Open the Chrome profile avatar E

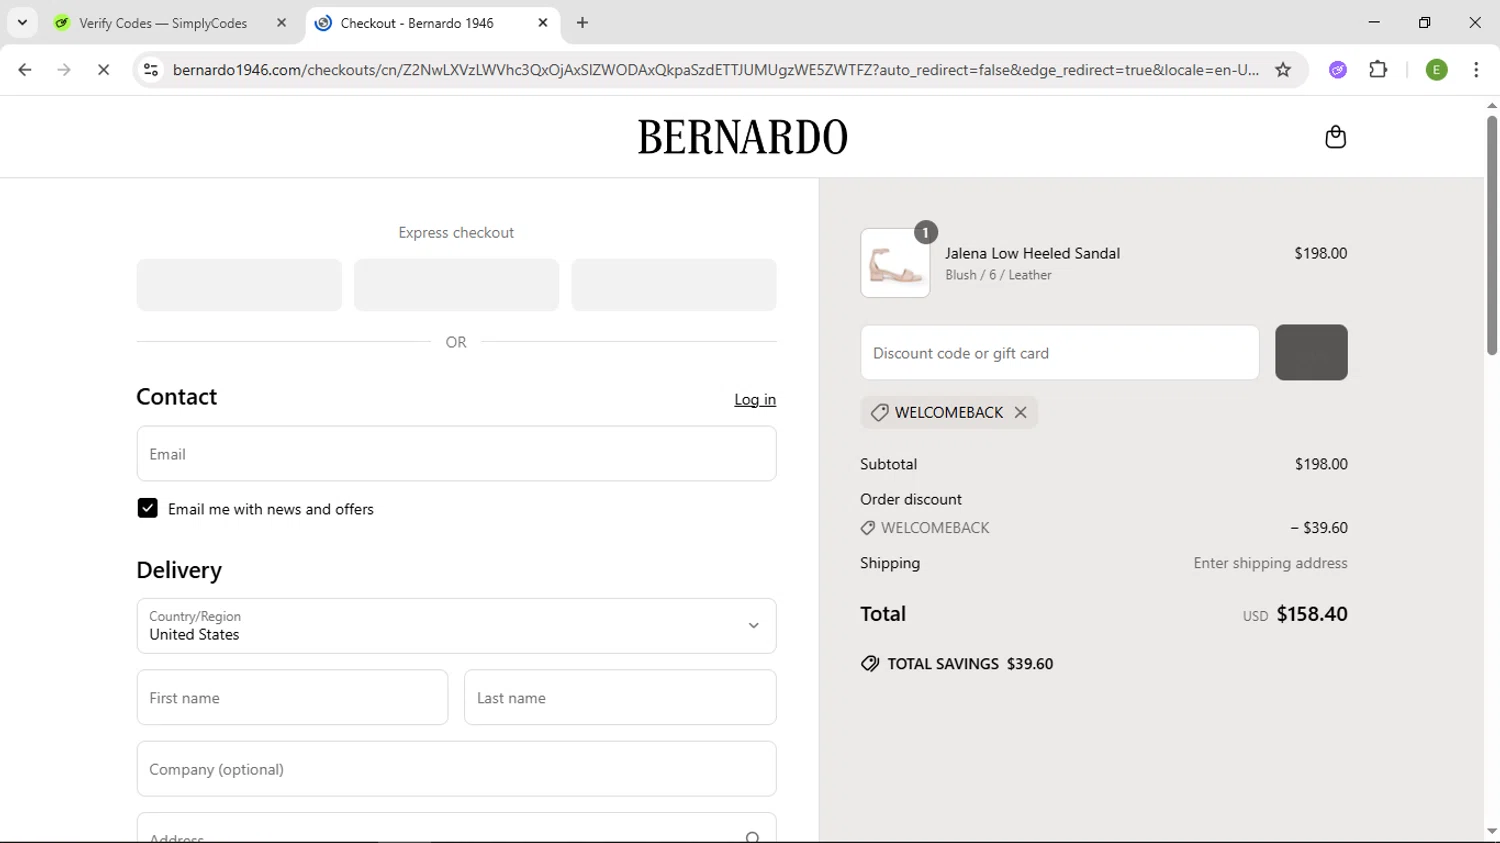click(x=1436, y=69)
